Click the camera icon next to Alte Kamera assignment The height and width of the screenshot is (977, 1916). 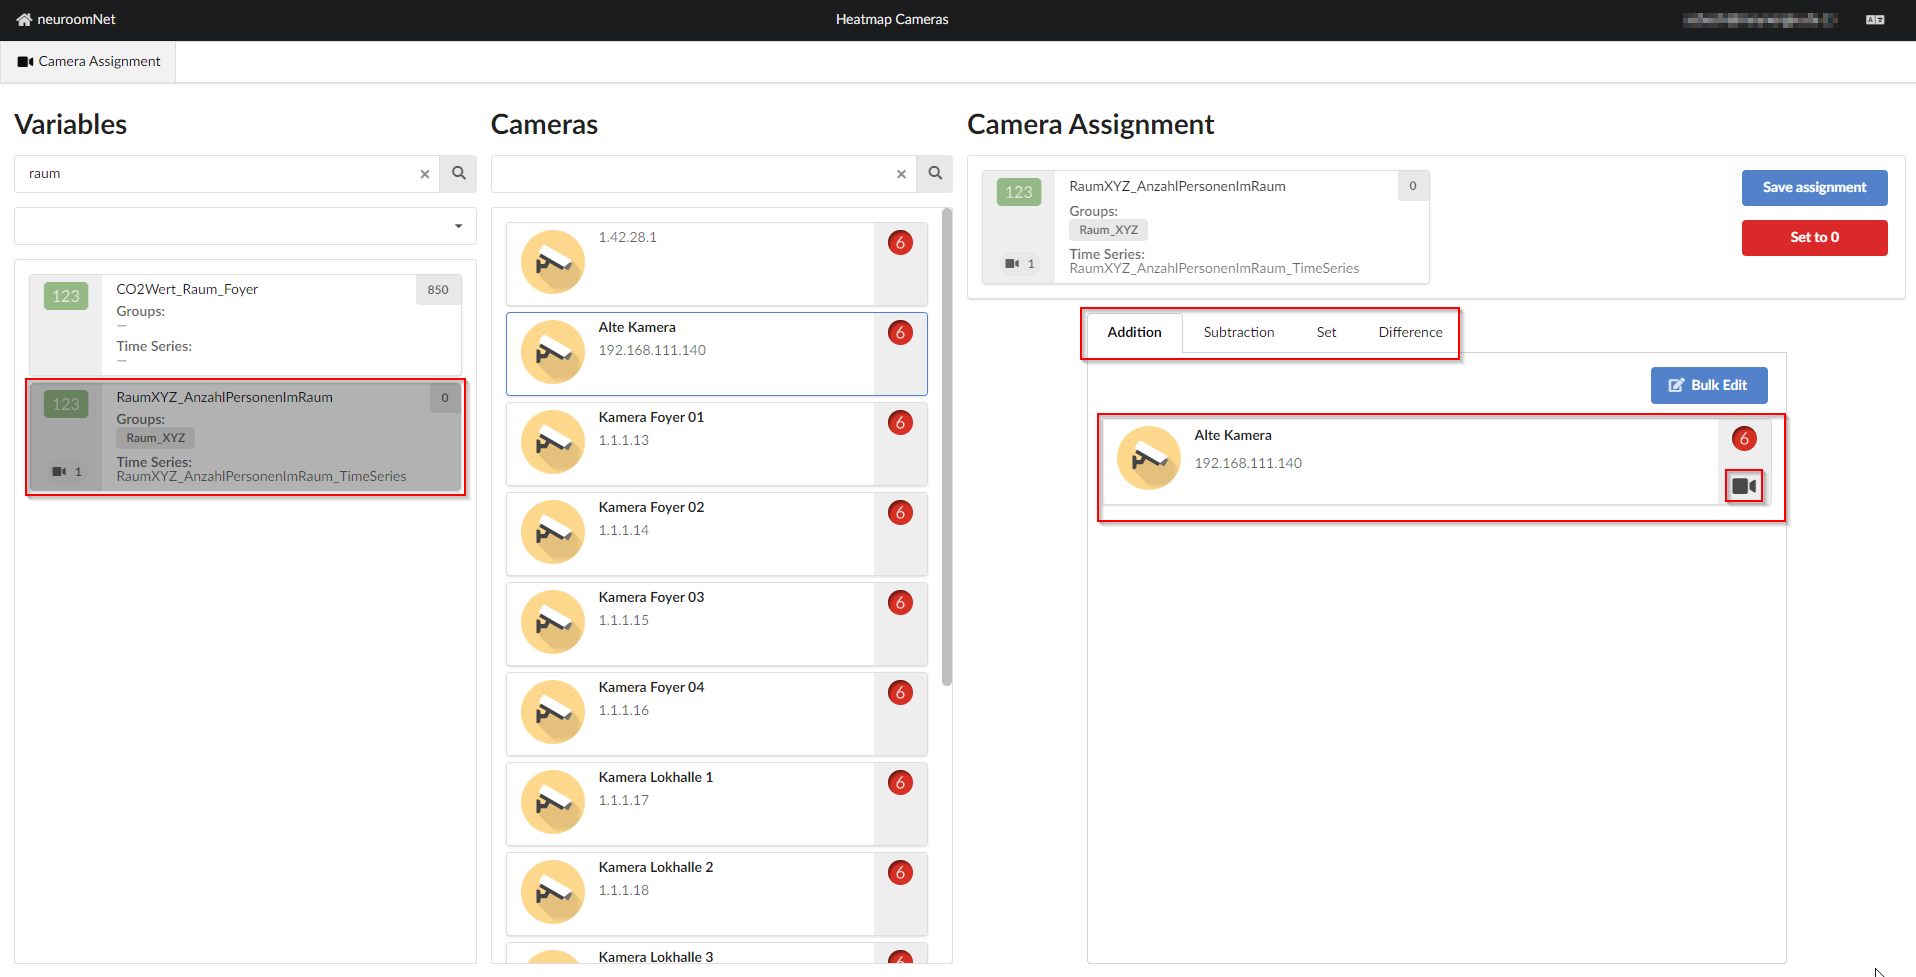click(x=1744, y=486)
